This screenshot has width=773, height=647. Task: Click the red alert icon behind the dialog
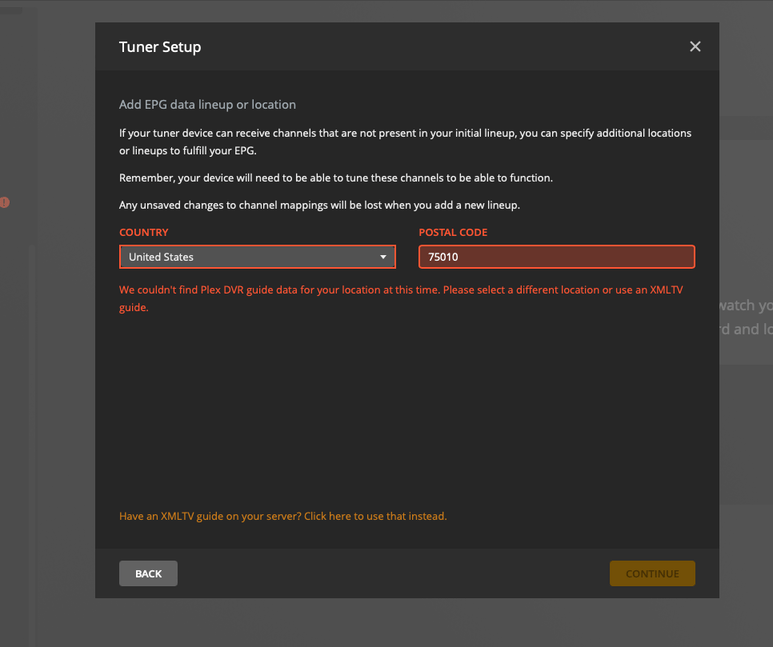tap(5, 202)
